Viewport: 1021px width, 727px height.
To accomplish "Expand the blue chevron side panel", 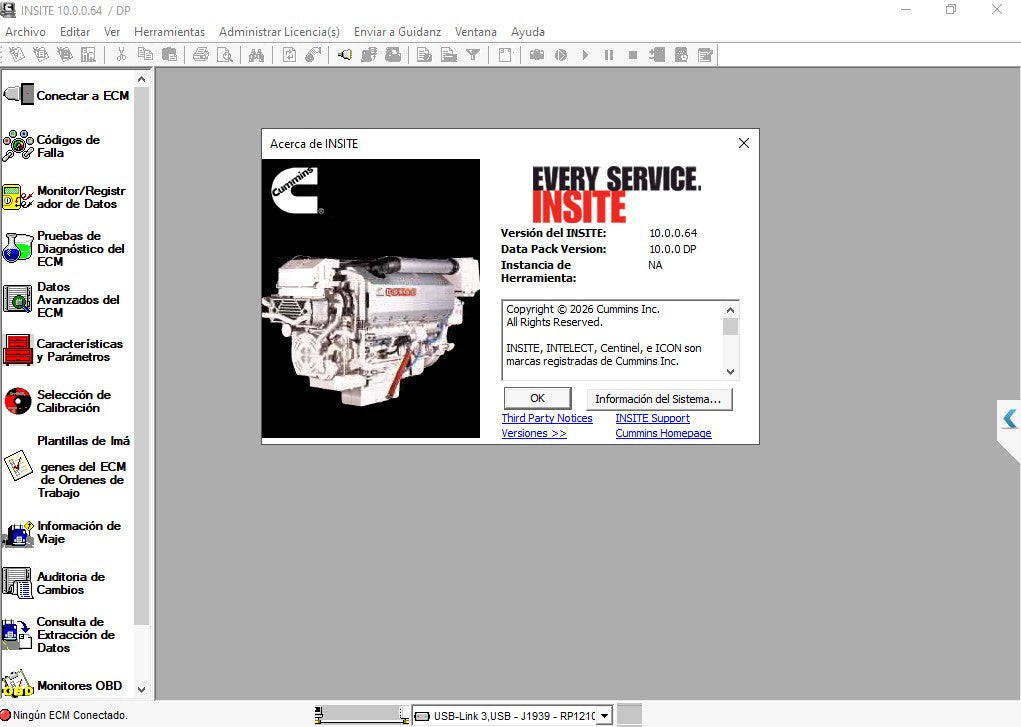I will [1009, 418].
